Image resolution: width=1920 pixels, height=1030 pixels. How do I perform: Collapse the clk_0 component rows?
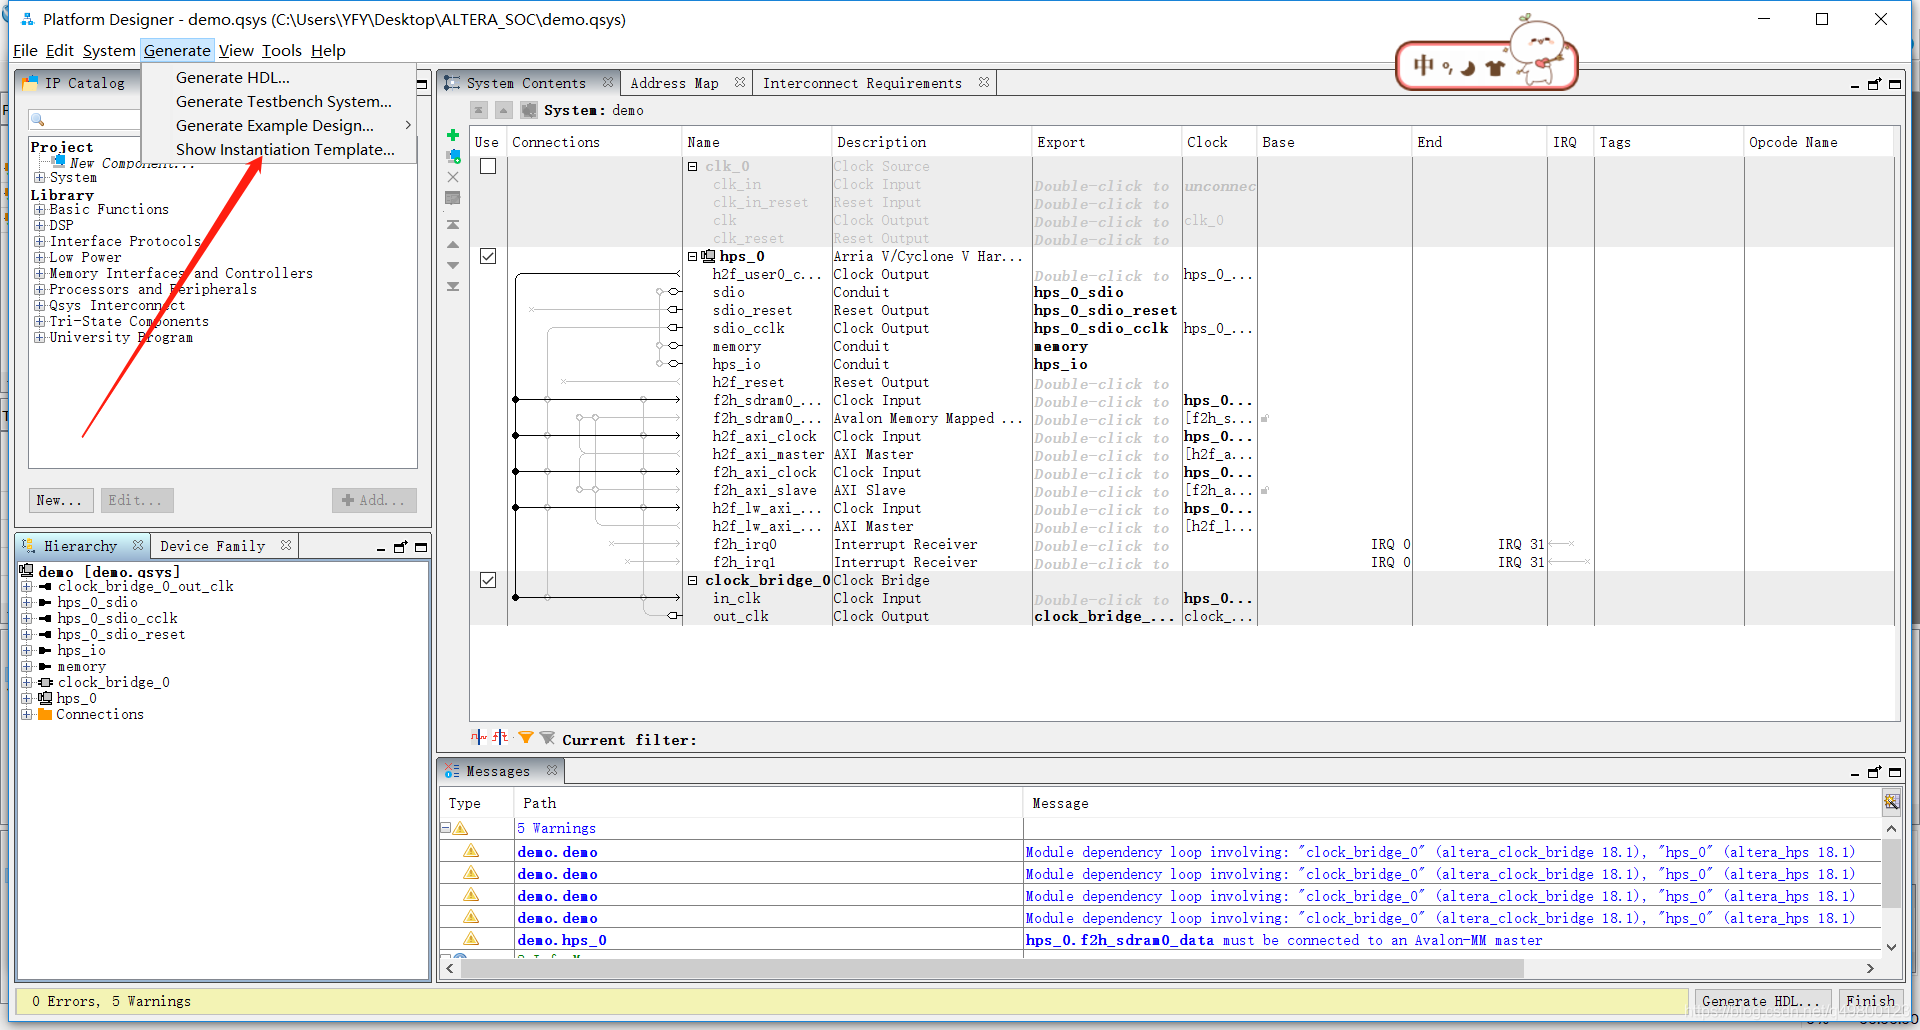(693, 166)
